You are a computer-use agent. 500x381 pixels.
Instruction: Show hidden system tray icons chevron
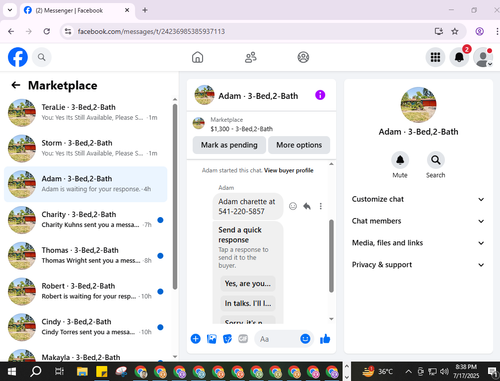click(408, 371)
